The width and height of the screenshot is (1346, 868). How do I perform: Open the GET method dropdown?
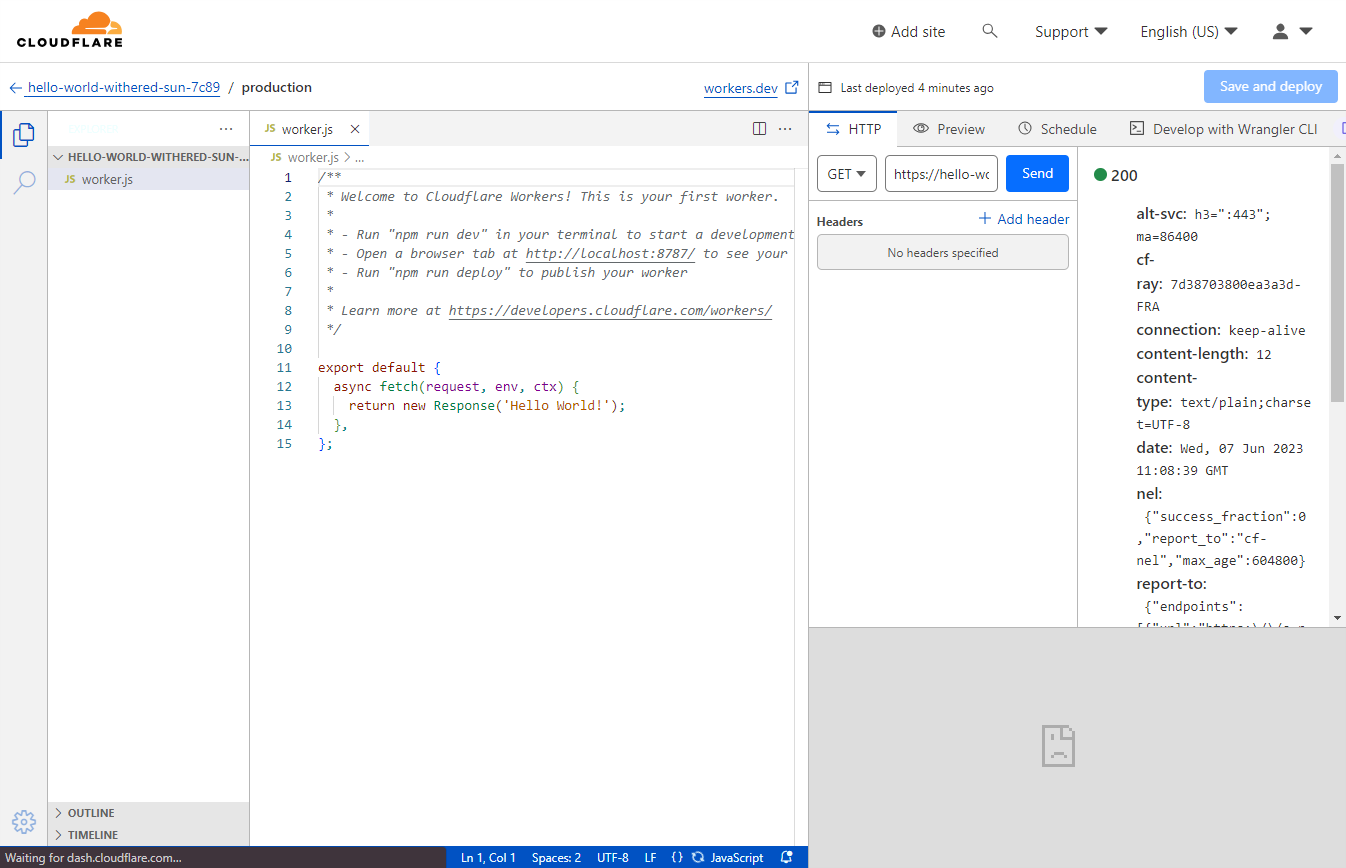(x=847, y=174)
